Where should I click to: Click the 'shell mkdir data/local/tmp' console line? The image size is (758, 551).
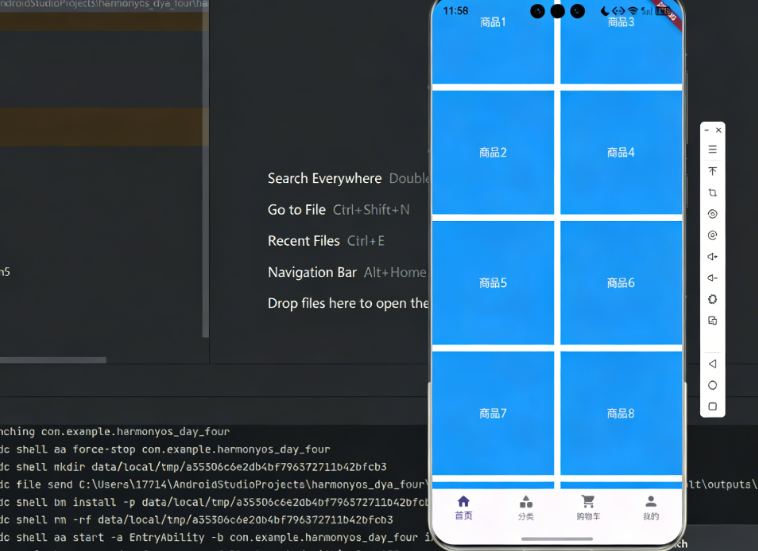point(193,467)
